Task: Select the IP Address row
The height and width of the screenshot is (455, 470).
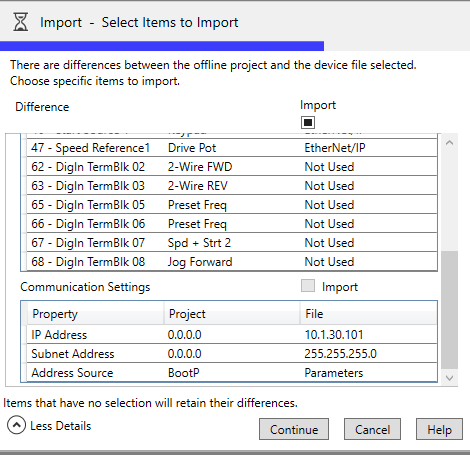Action: 232,335
